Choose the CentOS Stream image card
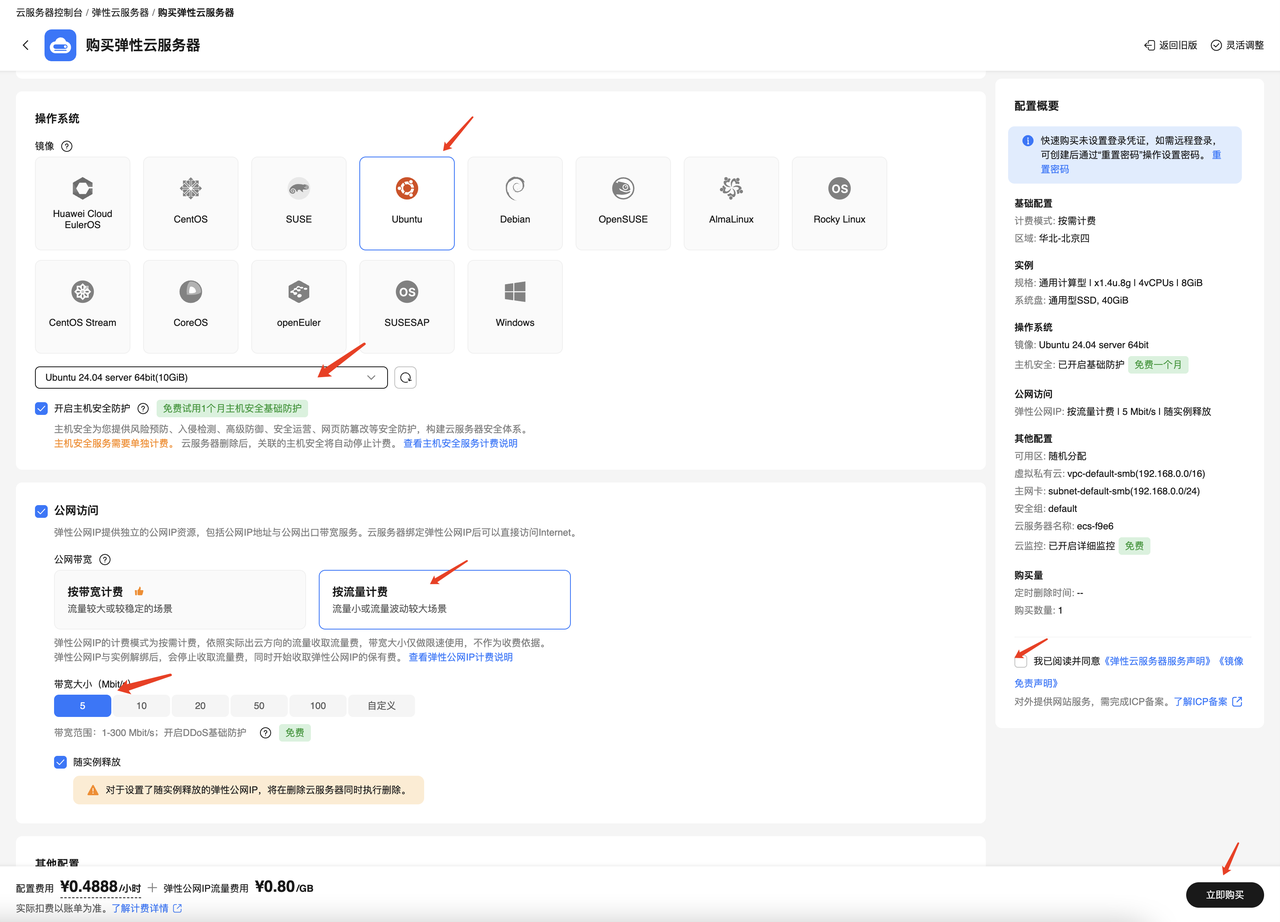 83,307
